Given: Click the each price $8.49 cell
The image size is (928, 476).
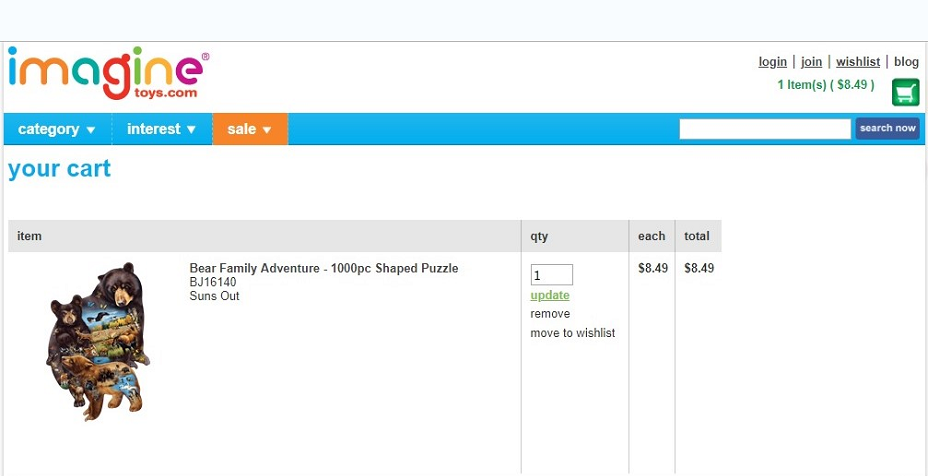Looking at the screenshot, I should pyautogui.click(x=653, y=268).
